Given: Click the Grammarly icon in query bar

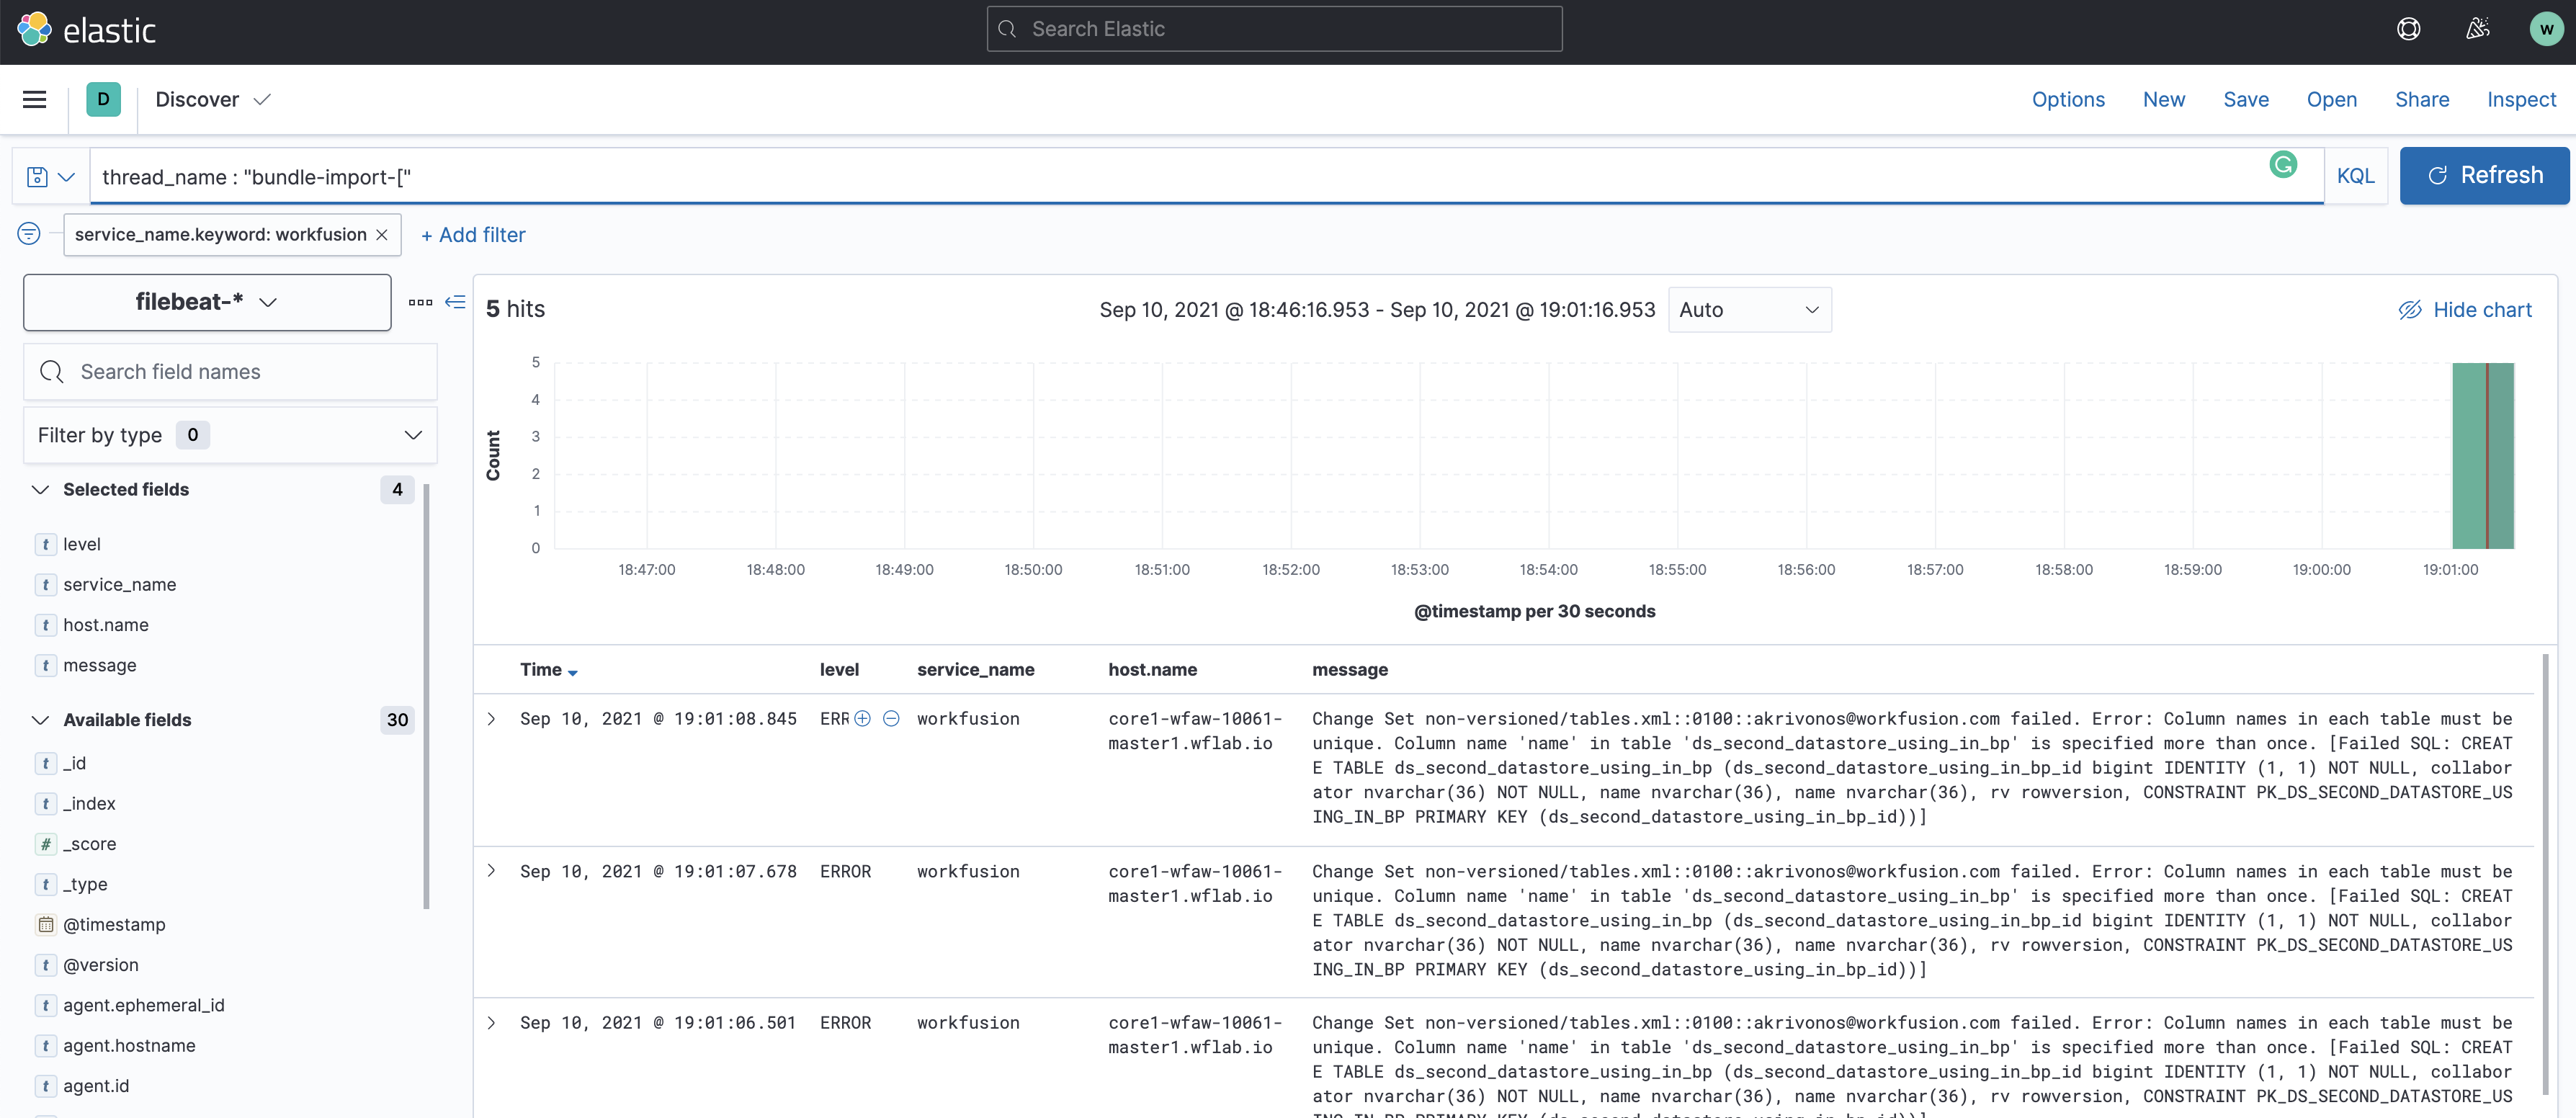Looking at the screenshot, I should coord(2283,164).
